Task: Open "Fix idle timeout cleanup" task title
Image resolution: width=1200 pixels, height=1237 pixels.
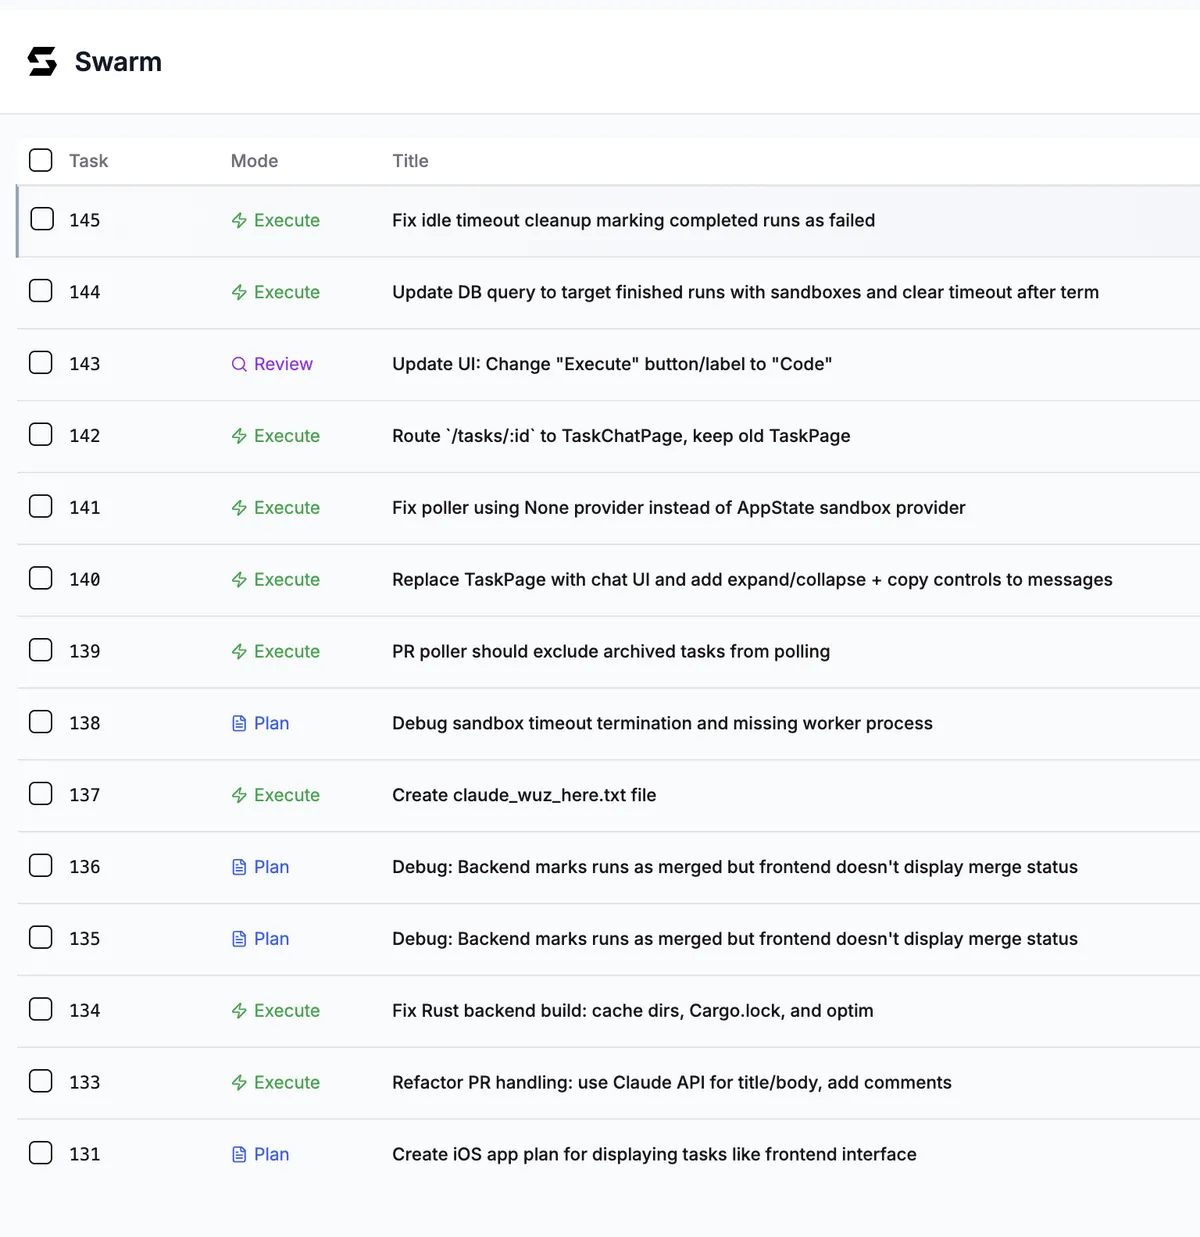Action: point(633,221)
